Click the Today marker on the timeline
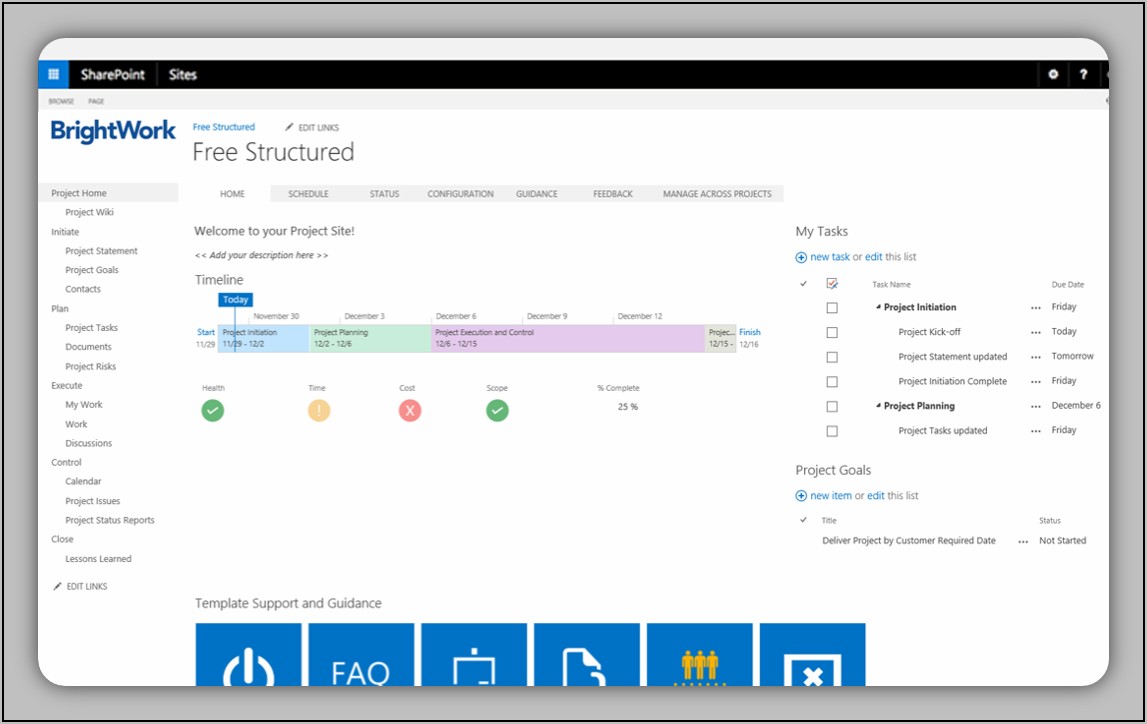1147x724 pixels. 236,300
